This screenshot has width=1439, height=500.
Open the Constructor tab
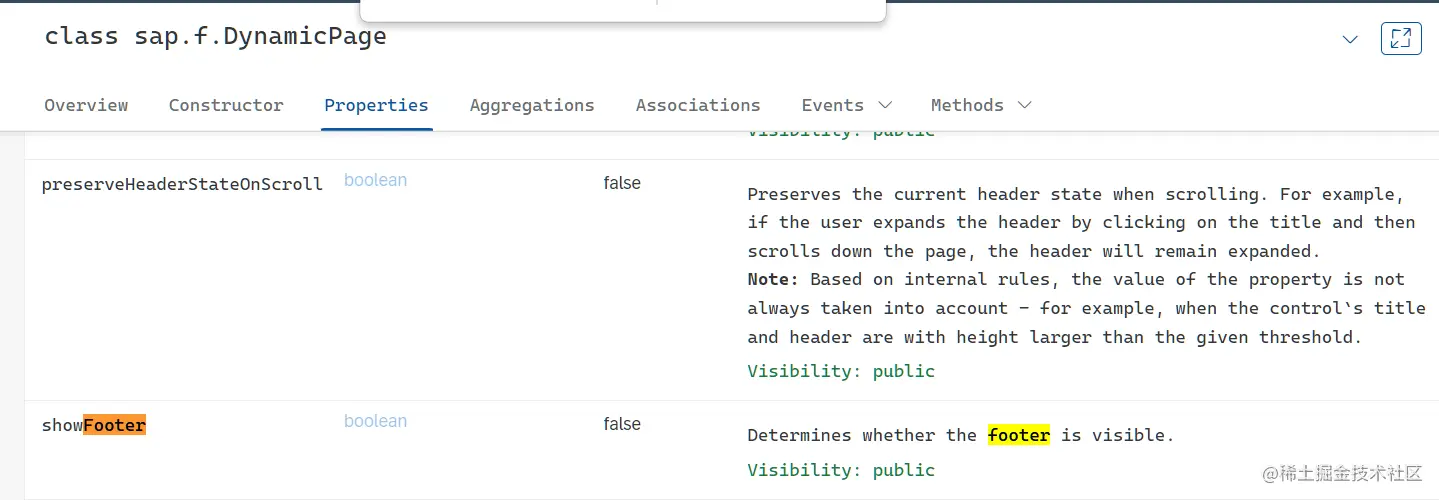226,105
